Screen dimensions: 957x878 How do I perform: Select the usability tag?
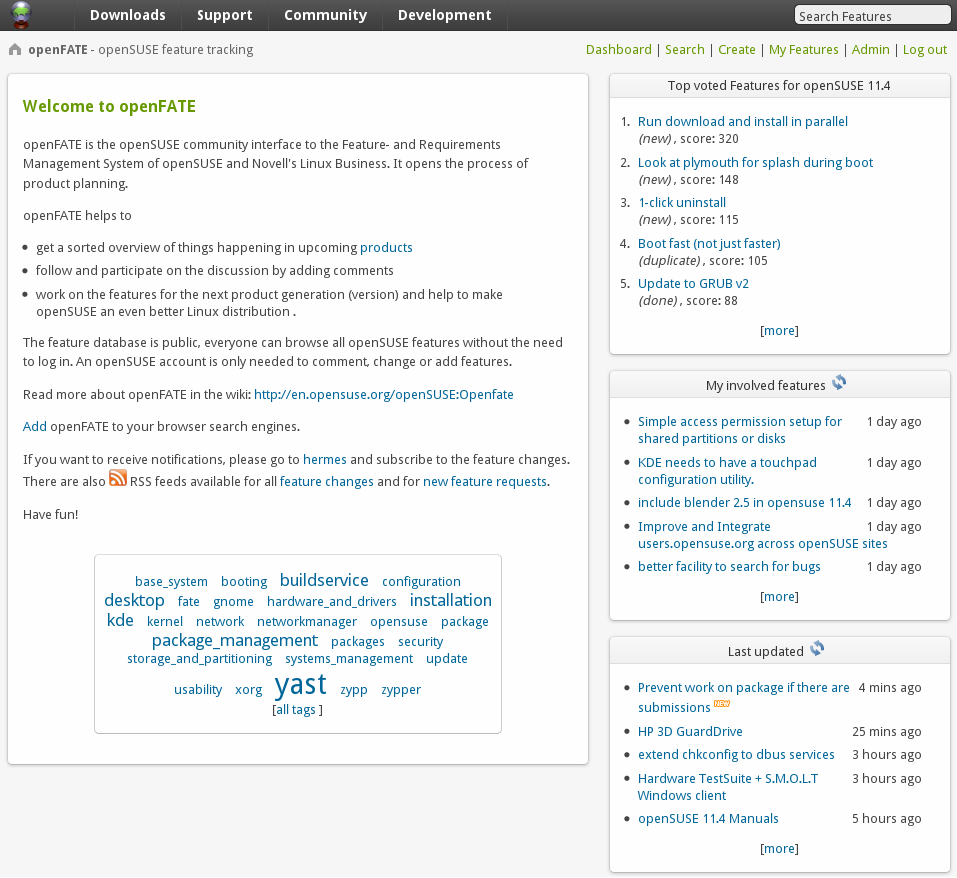[198, 689]
